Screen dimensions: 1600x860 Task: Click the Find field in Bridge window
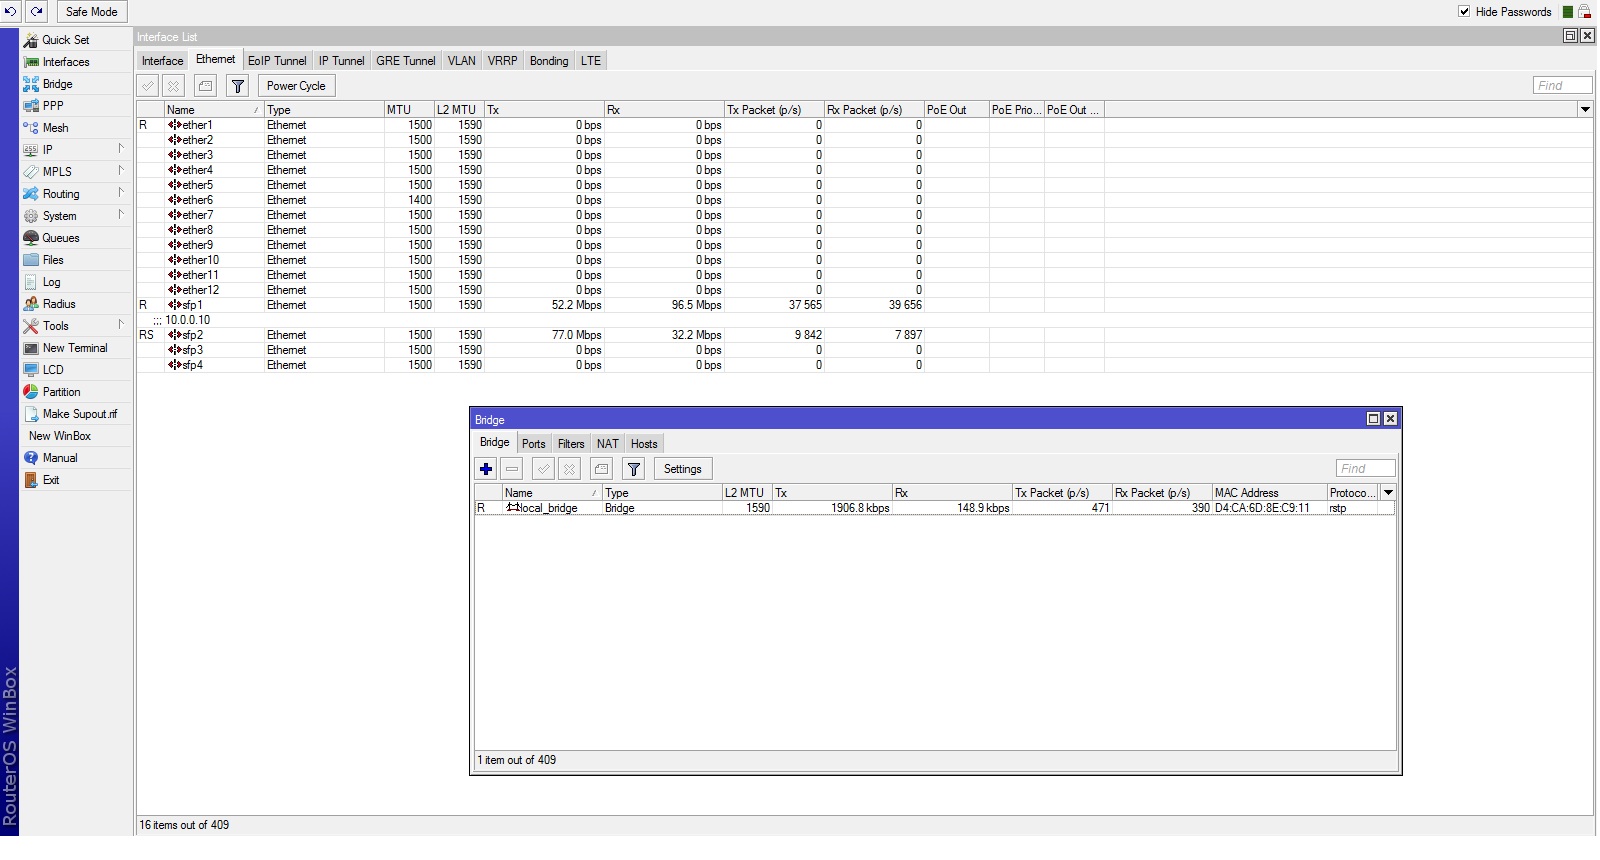1365,469
